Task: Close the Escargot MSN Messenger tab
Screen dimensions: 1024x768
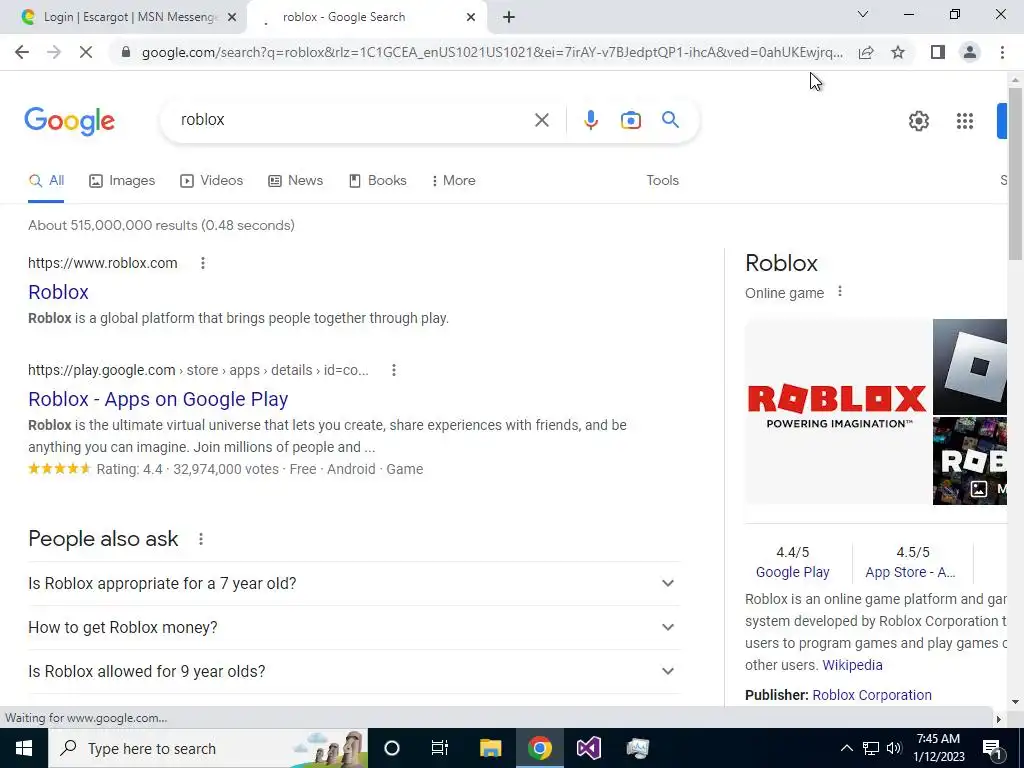Action: coord(231,18)
